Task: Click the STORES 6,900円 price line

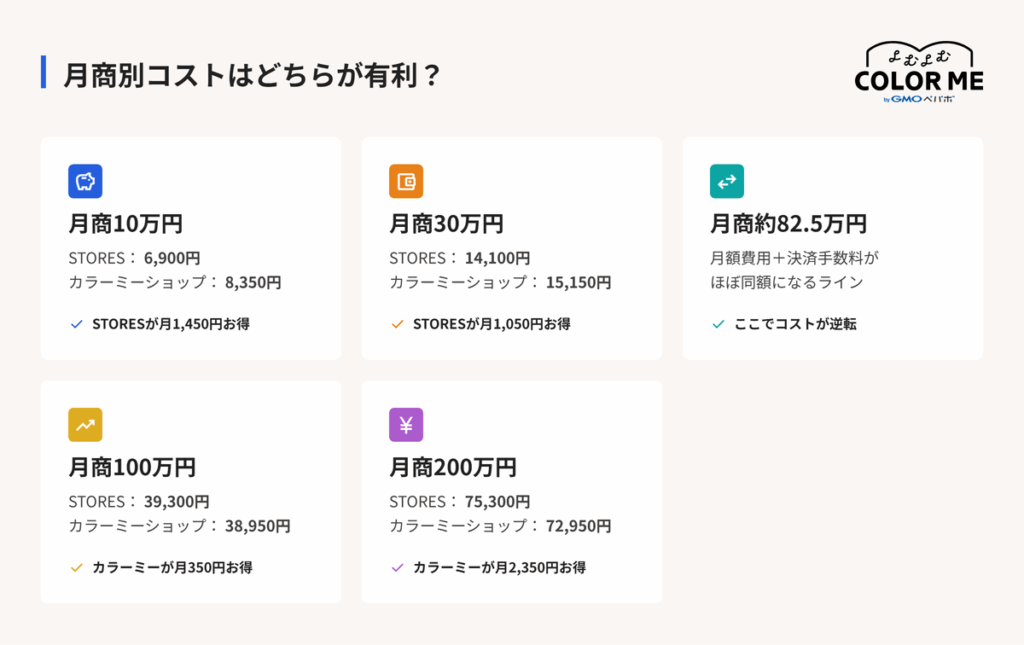Action: coord(134,258)
